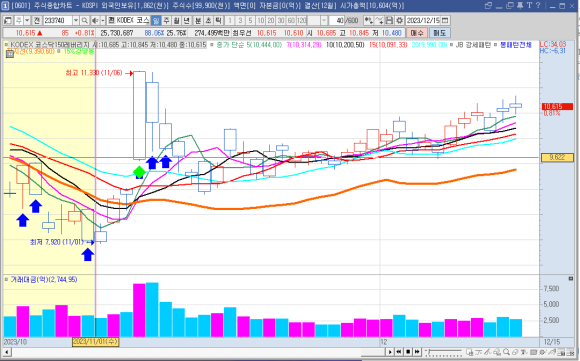
Task: Open the stock code 233740 dropdown
Action: tap(76, 20)
